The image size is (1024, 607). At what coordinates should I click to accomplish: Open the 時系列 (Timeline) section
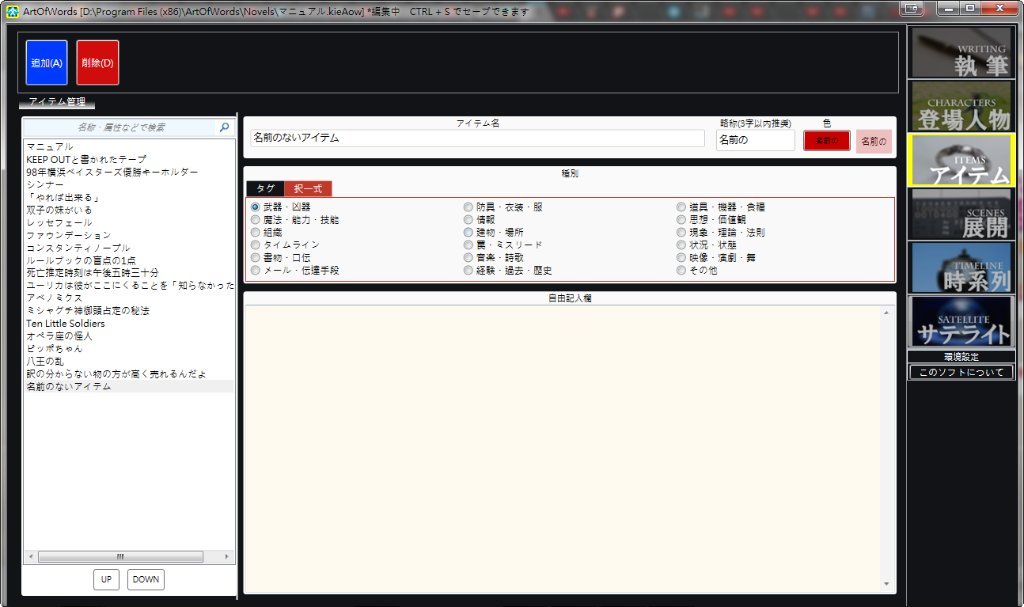tap(961, 267)
